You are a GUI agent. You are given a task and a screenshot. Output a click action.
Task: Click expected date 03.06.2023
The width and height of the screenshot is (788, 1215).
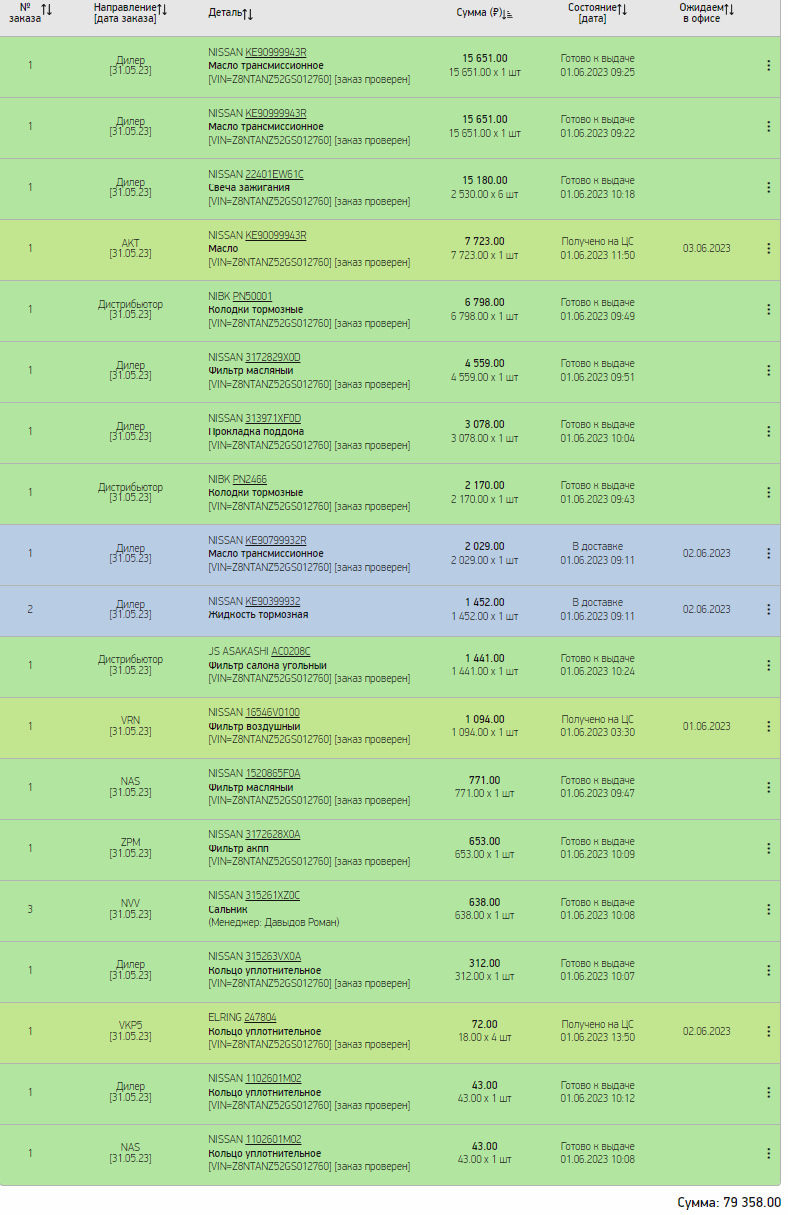tap(706, 248)
